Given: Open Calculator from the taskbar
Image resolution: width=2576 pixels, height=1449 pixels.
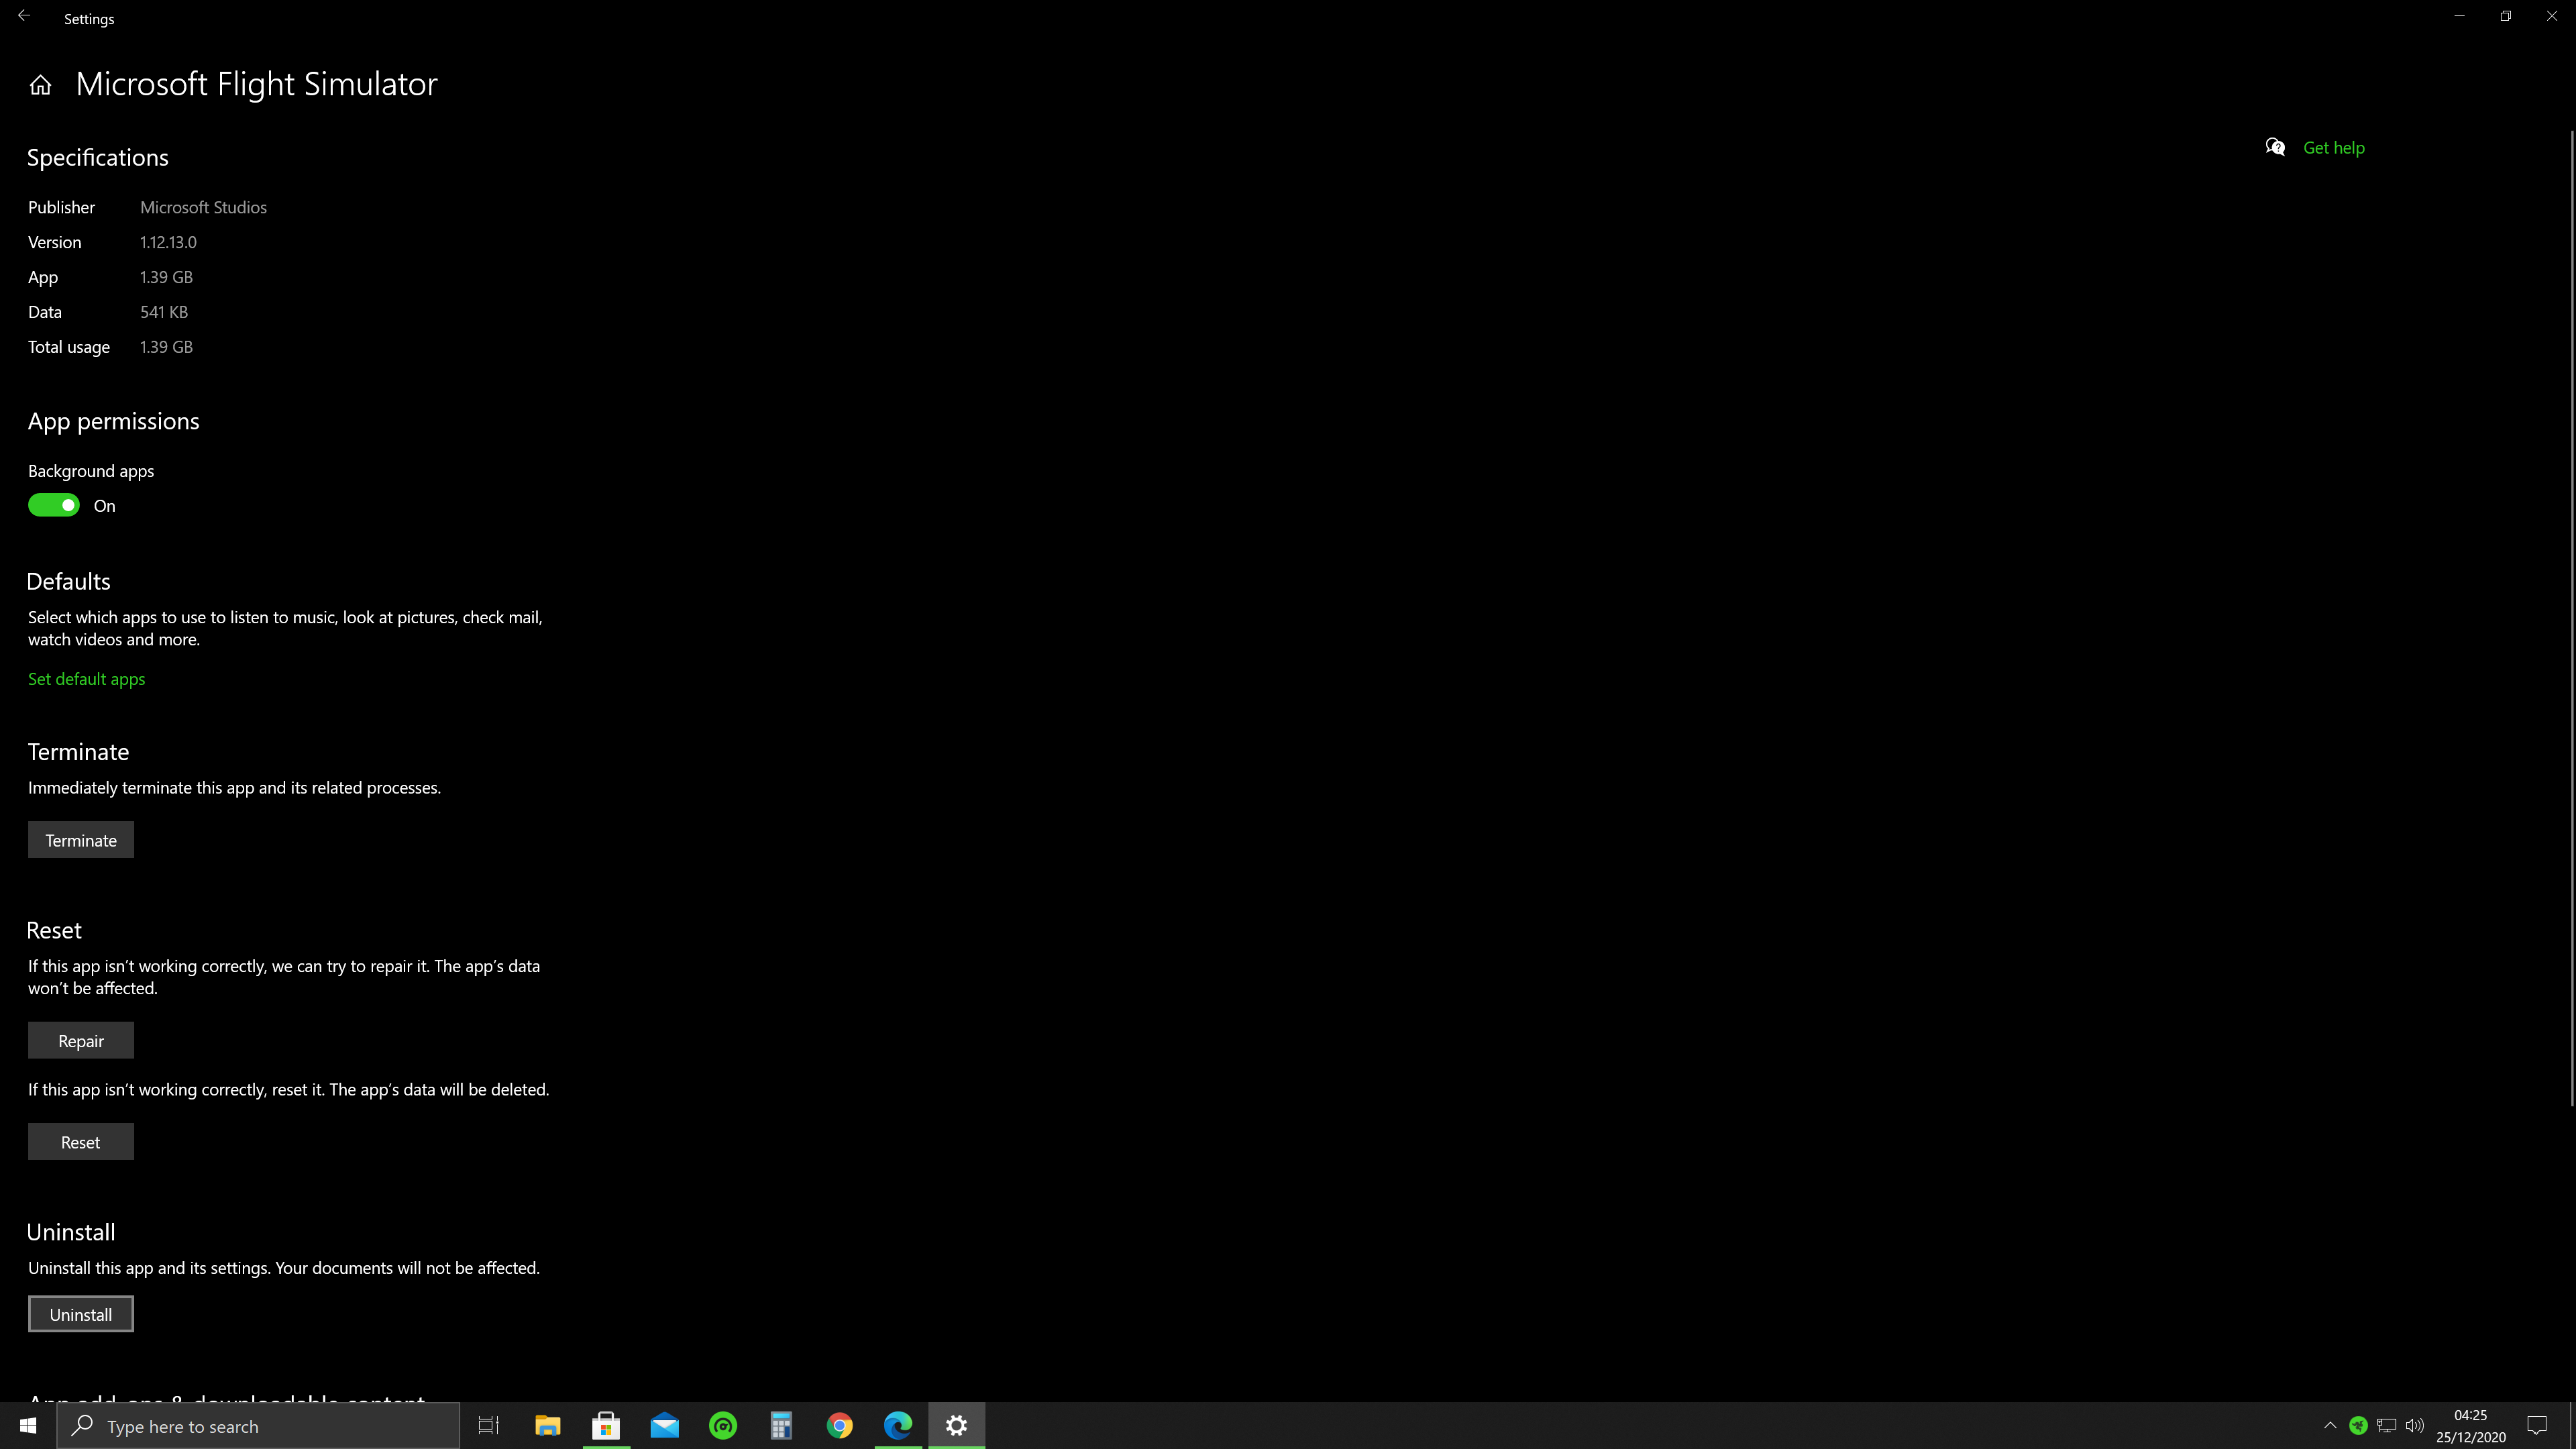Looking at the screenshot, I should pos(781,1425).
